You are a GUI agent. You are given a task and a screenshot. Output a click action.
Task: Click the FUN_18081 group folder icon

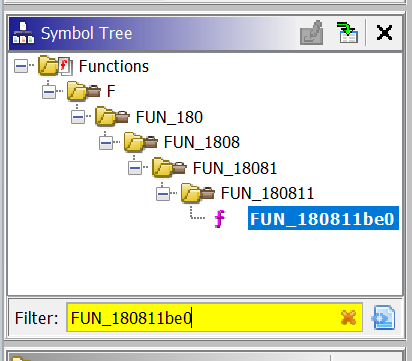[x=169, y=167]
